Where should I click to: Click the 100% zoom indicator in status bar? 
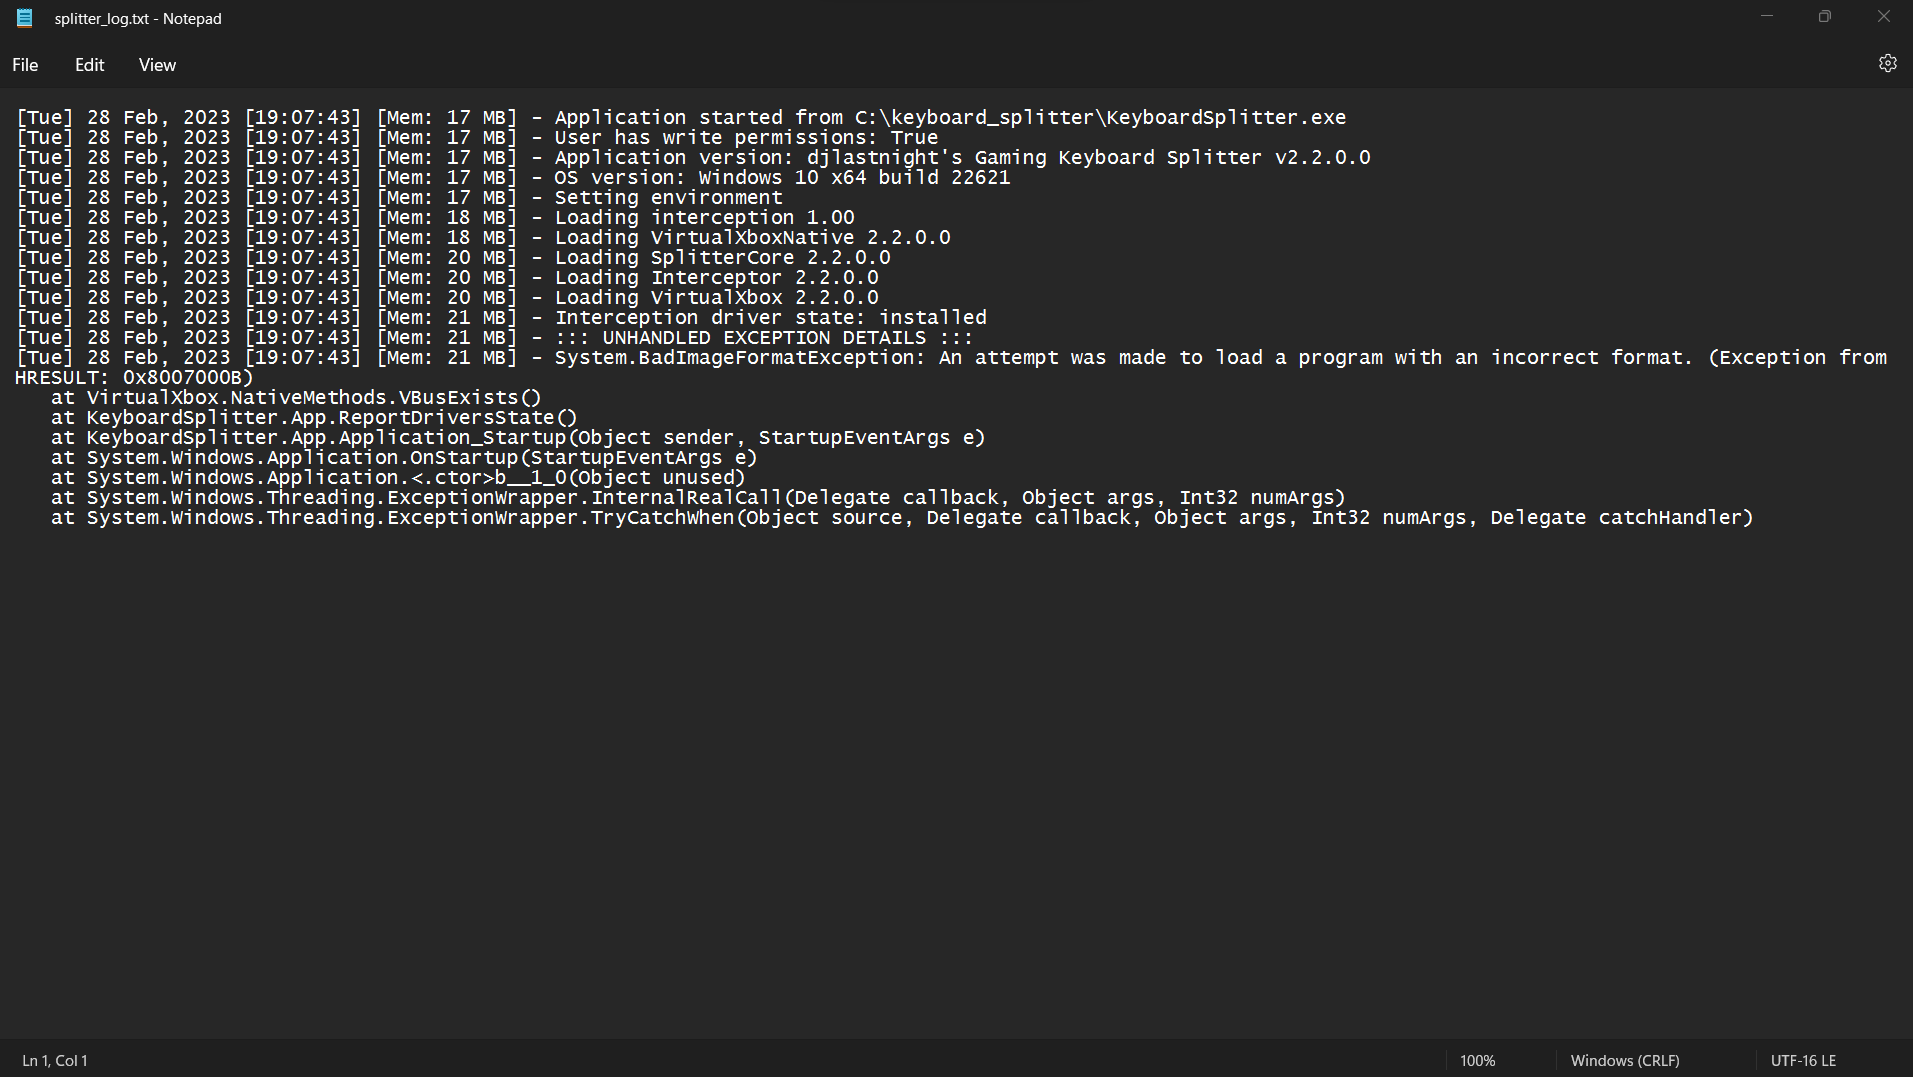[x=1477, y=1060]
